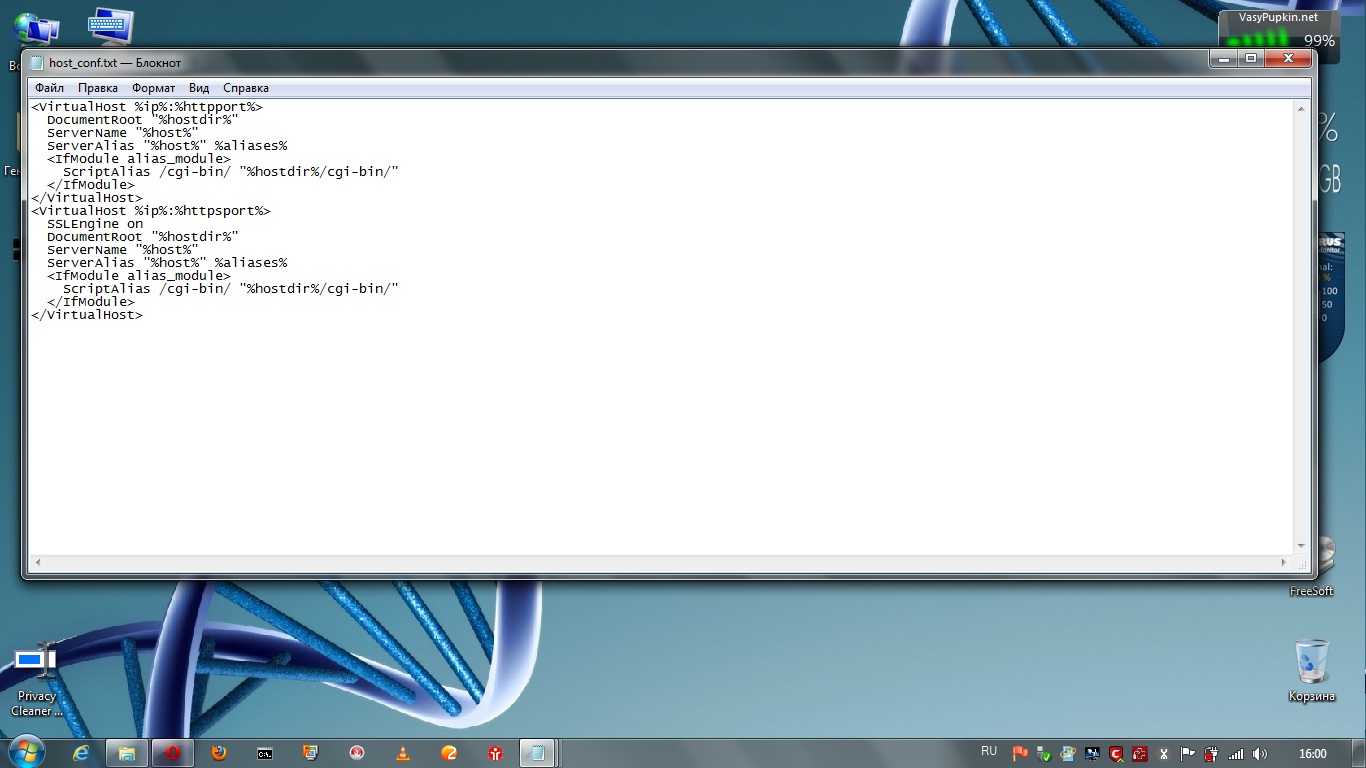Open the Recycle Bin (Корзина) desktop icon
This screenshot has width=1366, height=768.
pos(1311,663)
